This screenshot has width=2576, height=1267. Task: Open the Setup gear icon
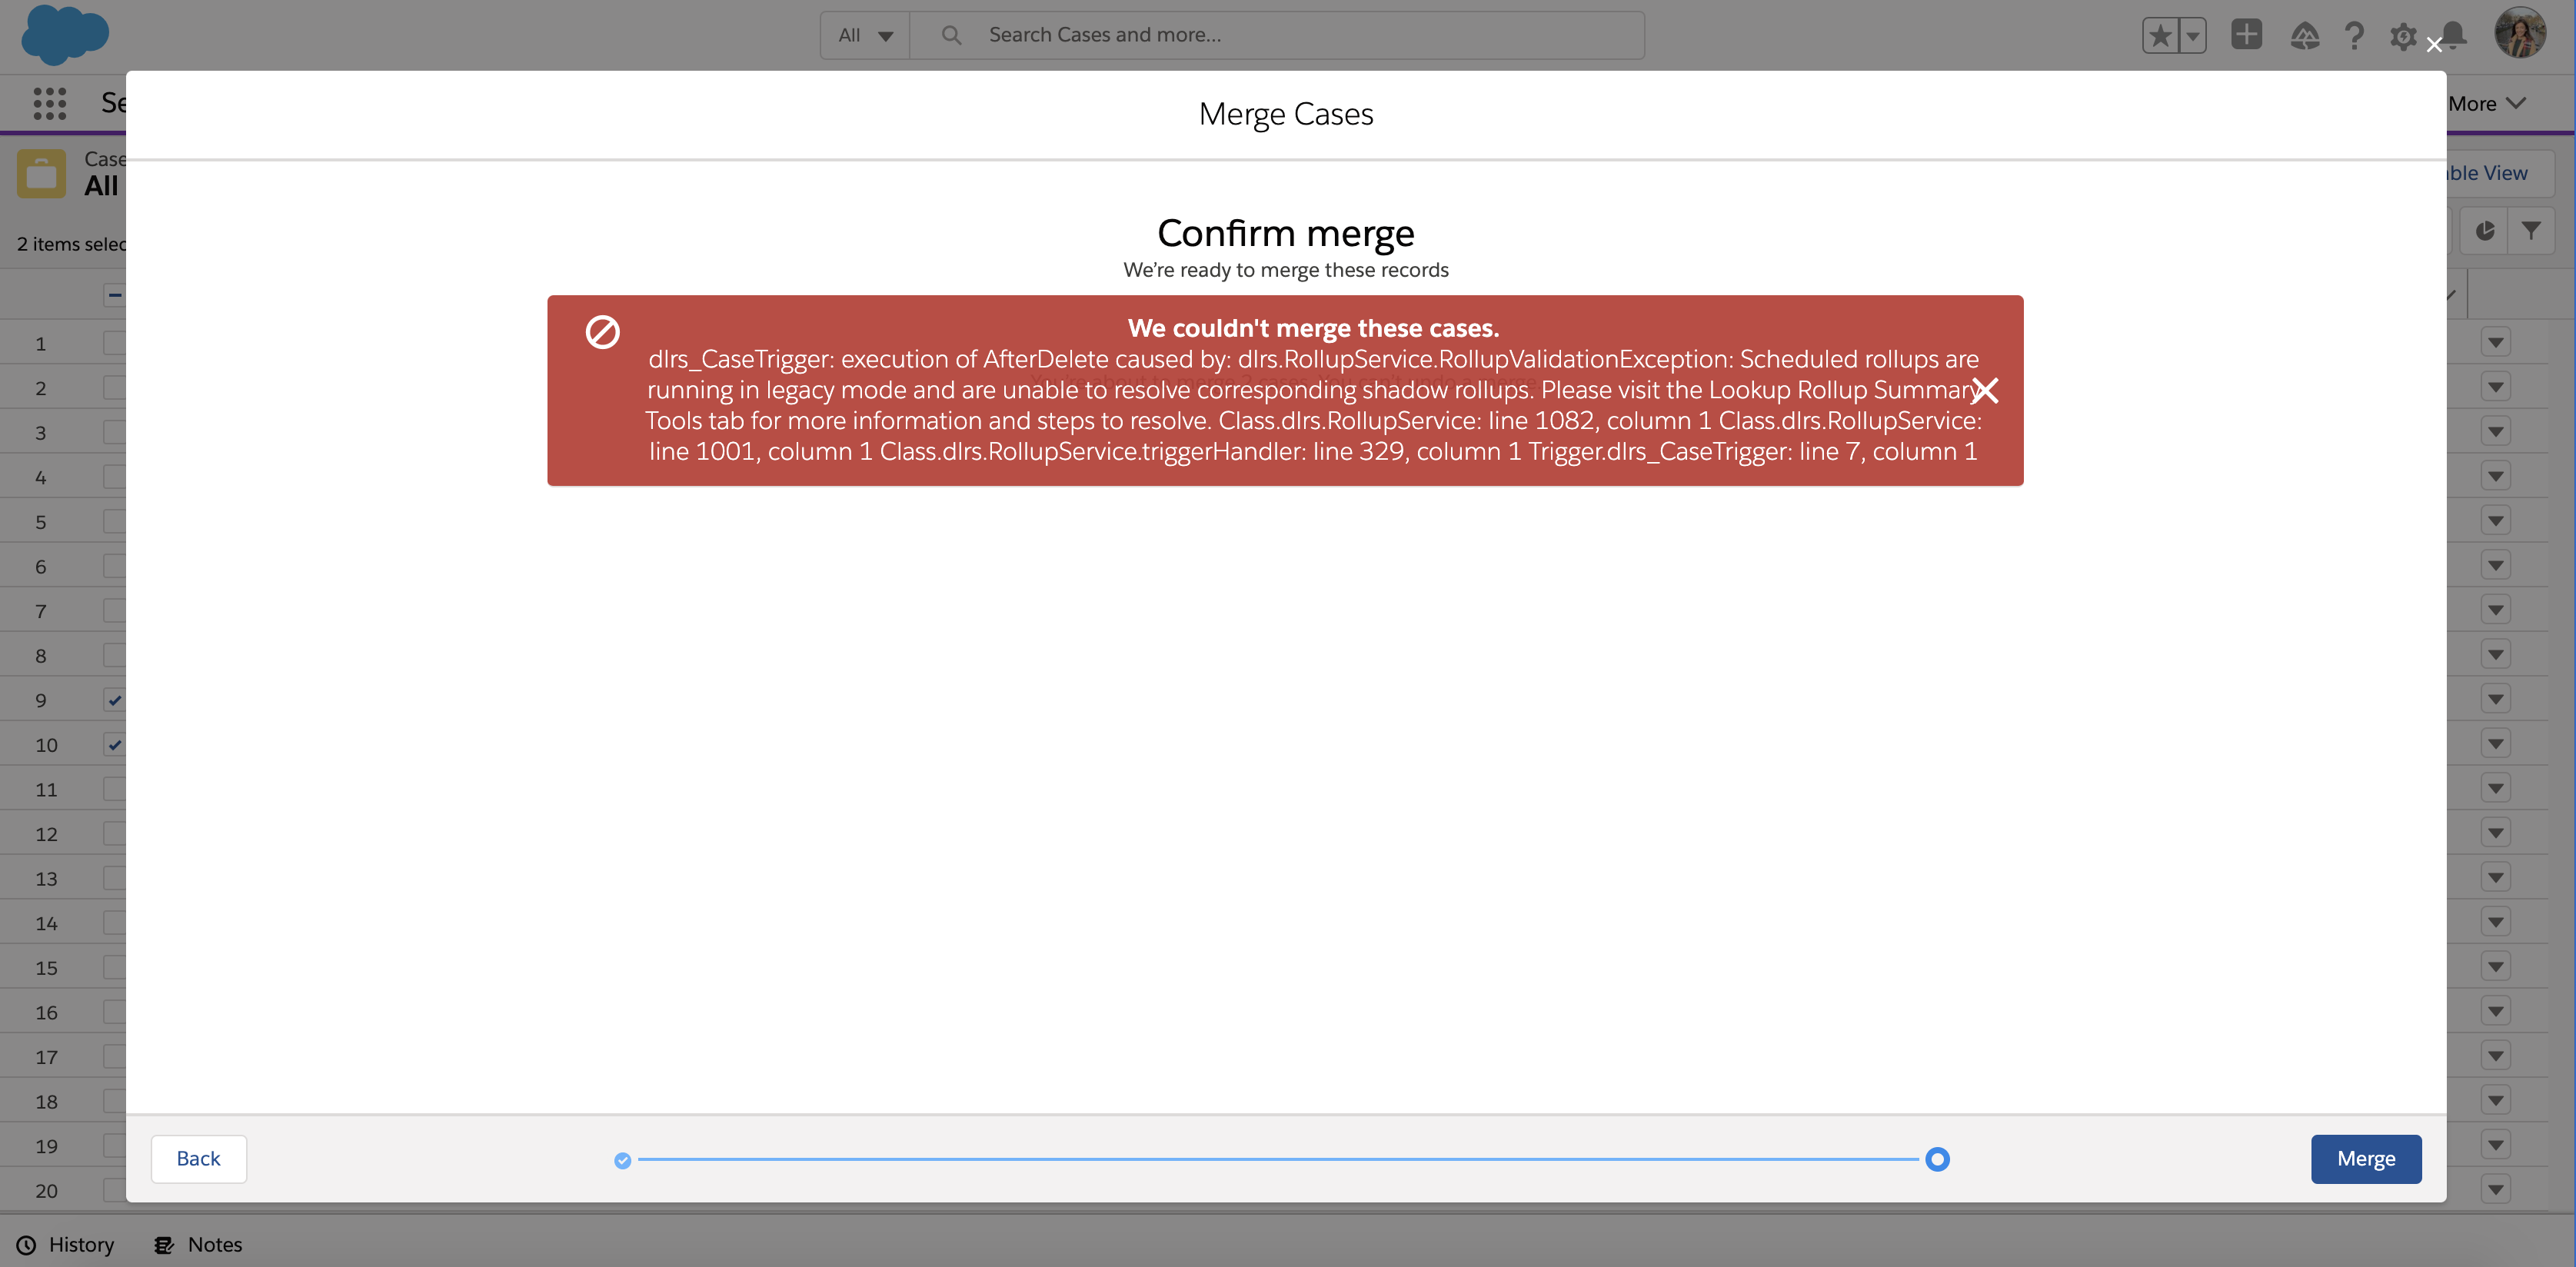tap(2404, 36)
